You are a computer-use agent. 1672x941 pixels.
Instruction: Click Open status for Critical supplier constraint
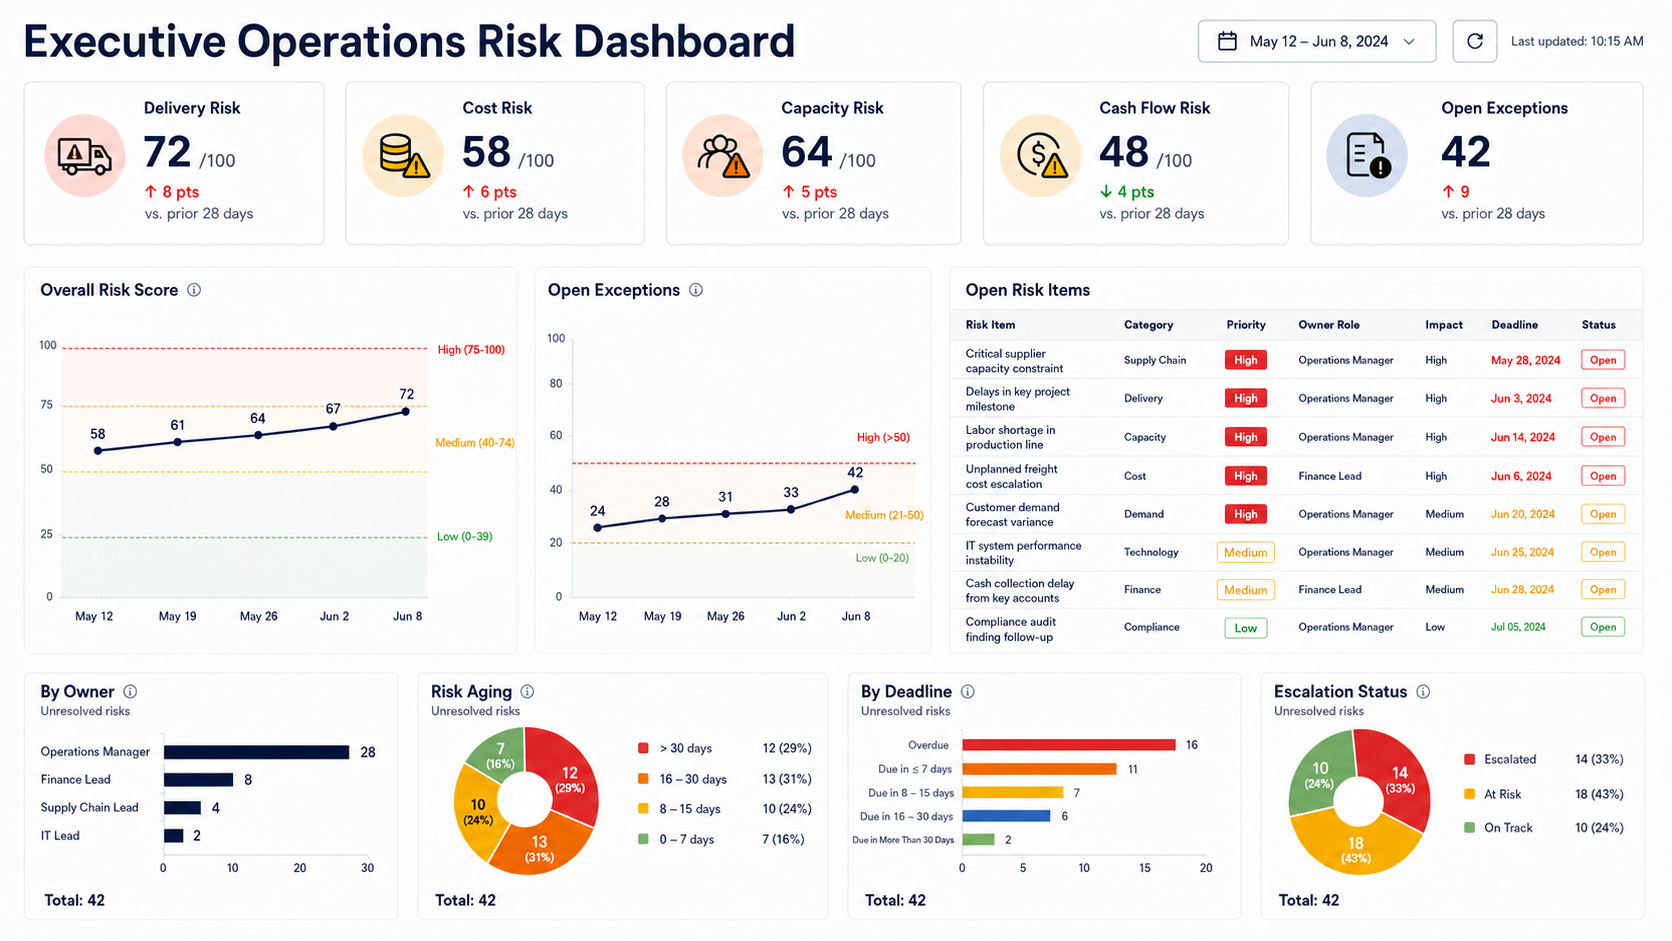[x=1603, y=360]
